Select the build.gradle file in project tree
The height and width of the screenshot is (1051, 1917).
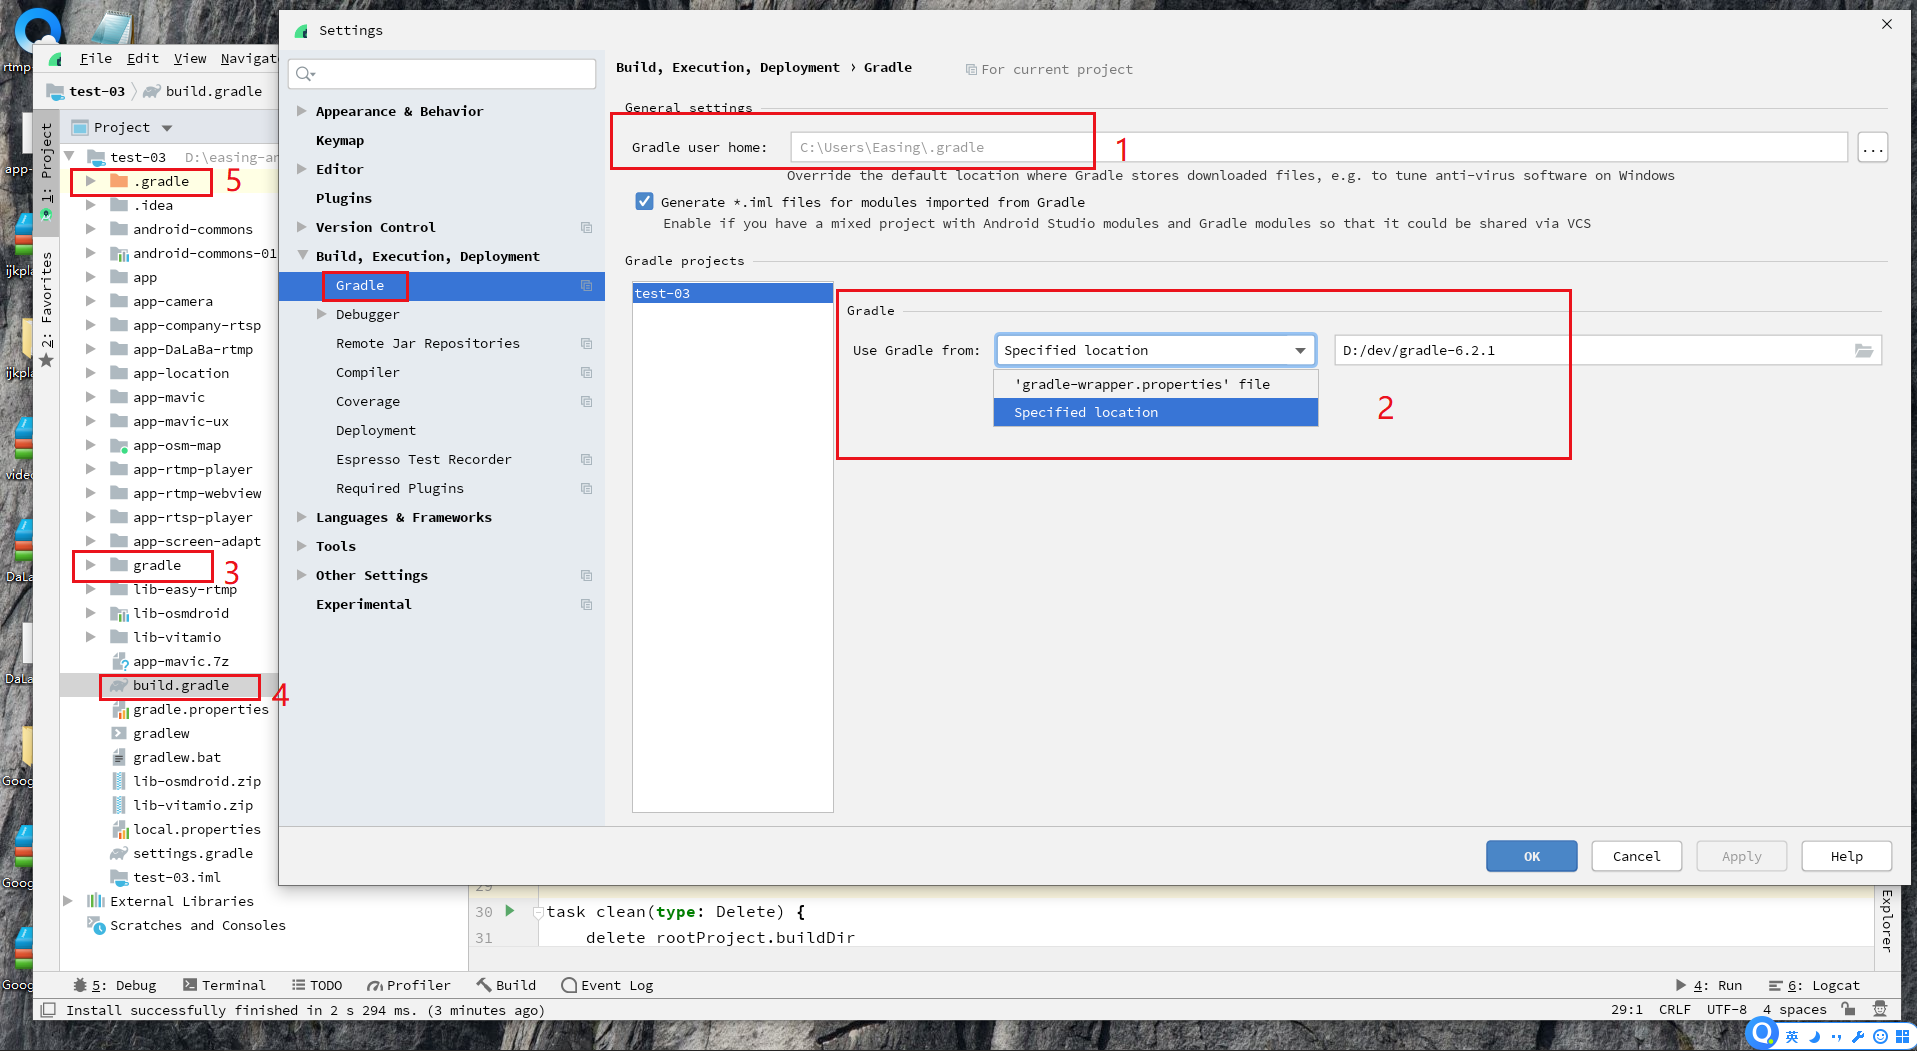click(181, 686)
